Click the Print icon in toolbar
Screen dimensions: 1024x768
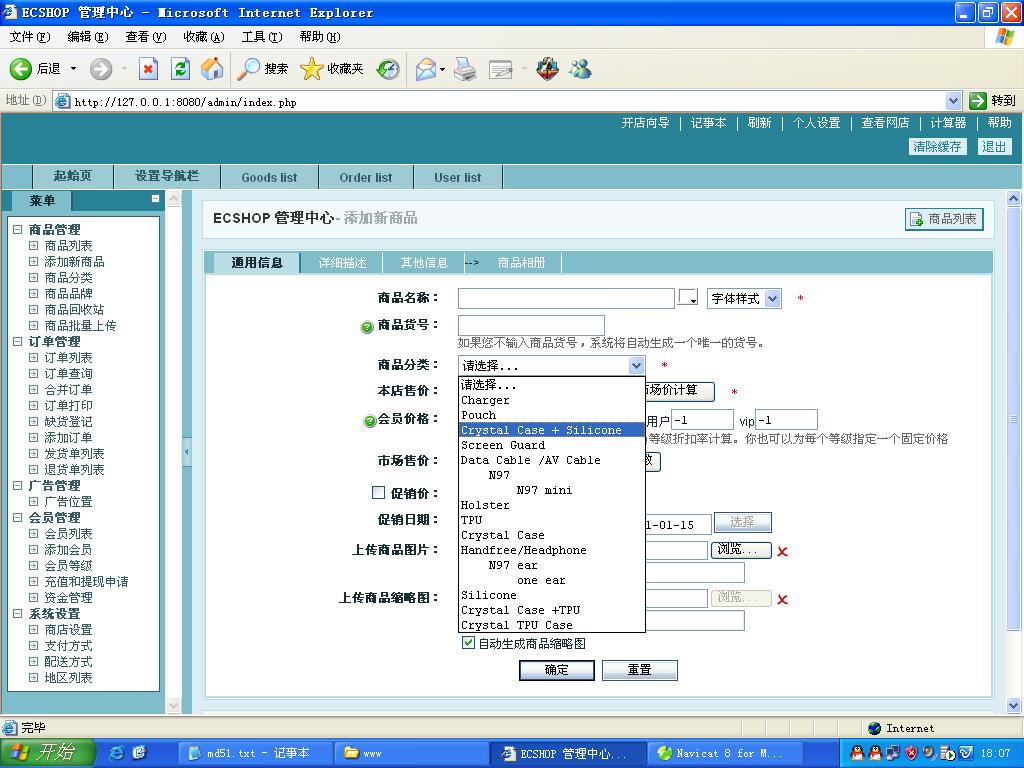coord(465,69)
